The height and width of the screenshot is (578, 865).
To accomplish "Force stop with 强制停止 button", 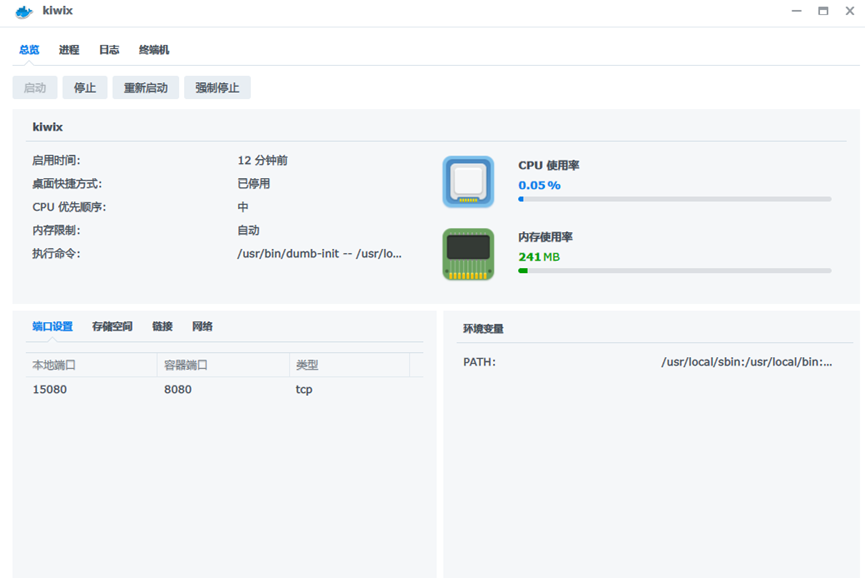I will coord(217,88).
